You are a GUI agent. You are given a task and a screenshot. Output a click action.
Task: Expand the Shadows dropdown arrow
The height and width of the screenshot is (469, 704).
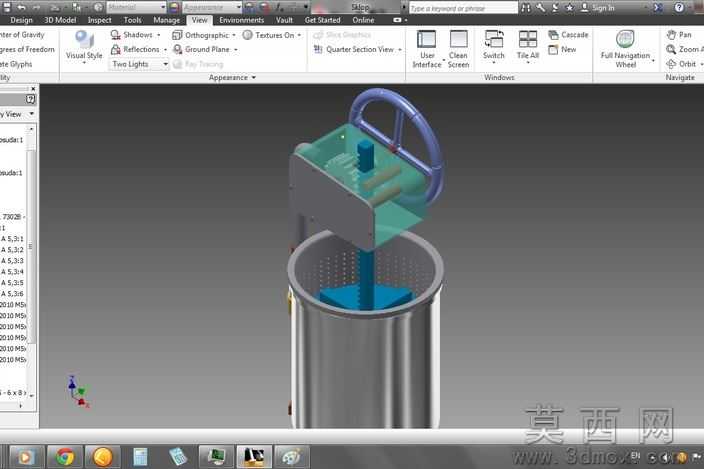[158, 35]
